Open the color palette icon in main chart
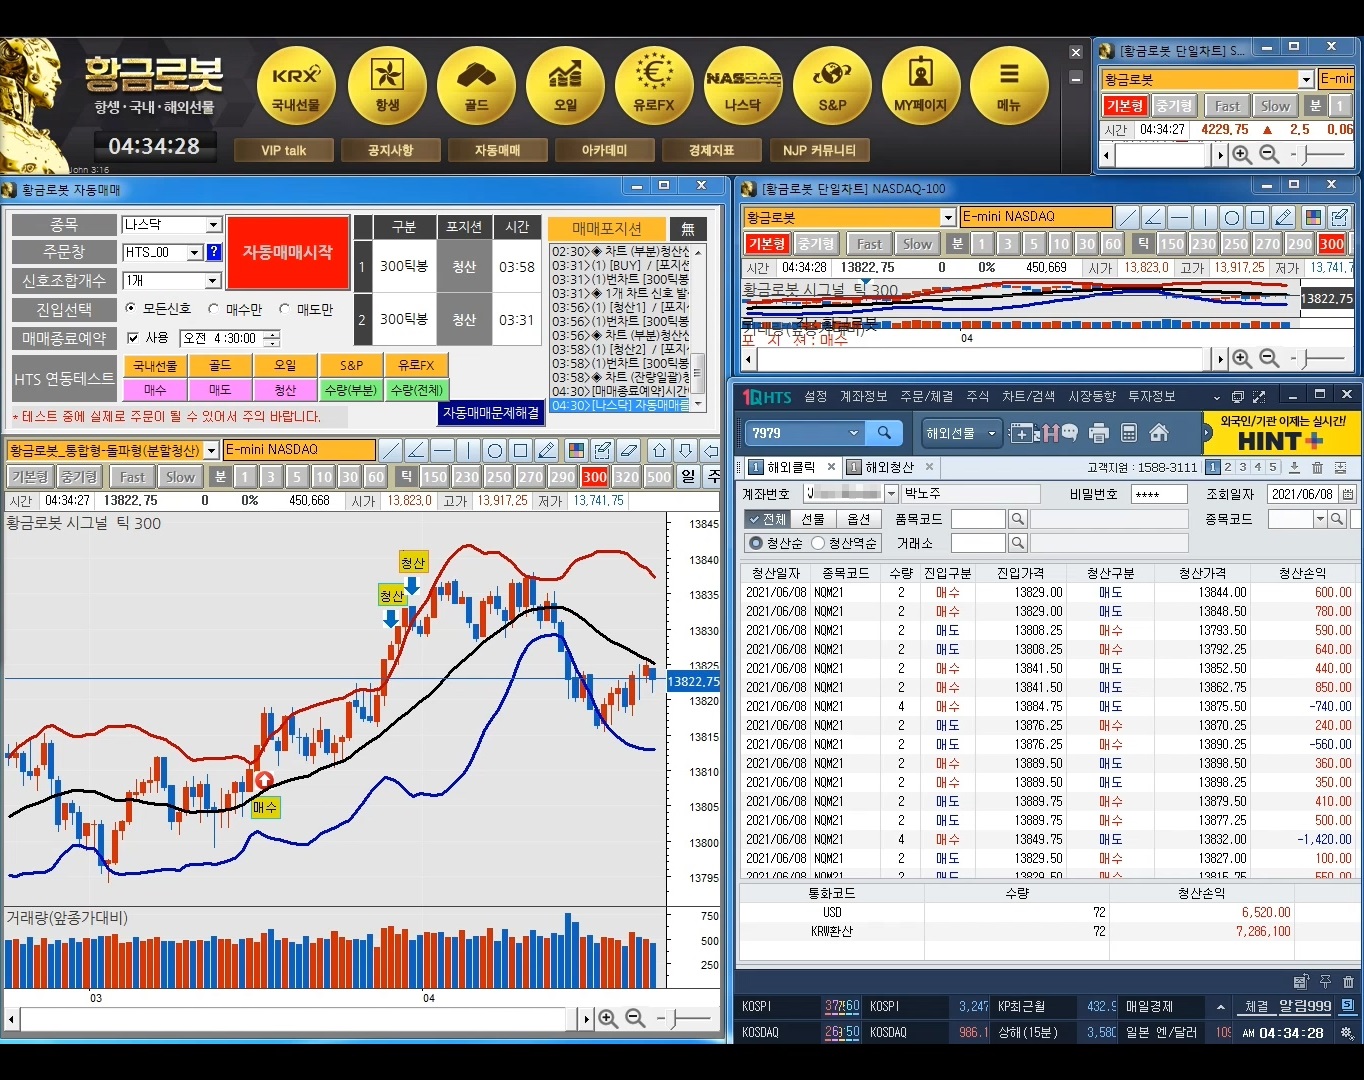1364x1080 pixels. click(x=576, y=451)
